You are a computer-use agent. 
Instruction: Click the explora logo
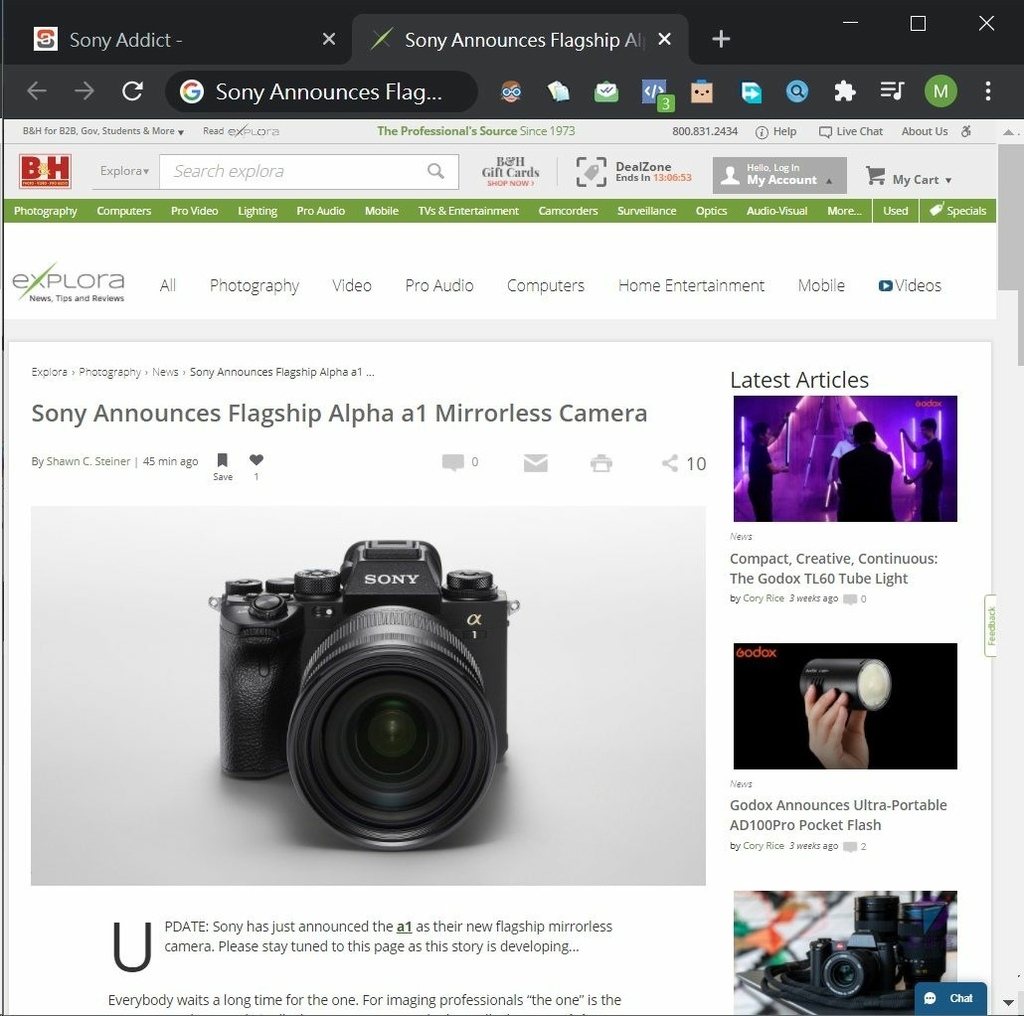point(69,283)
